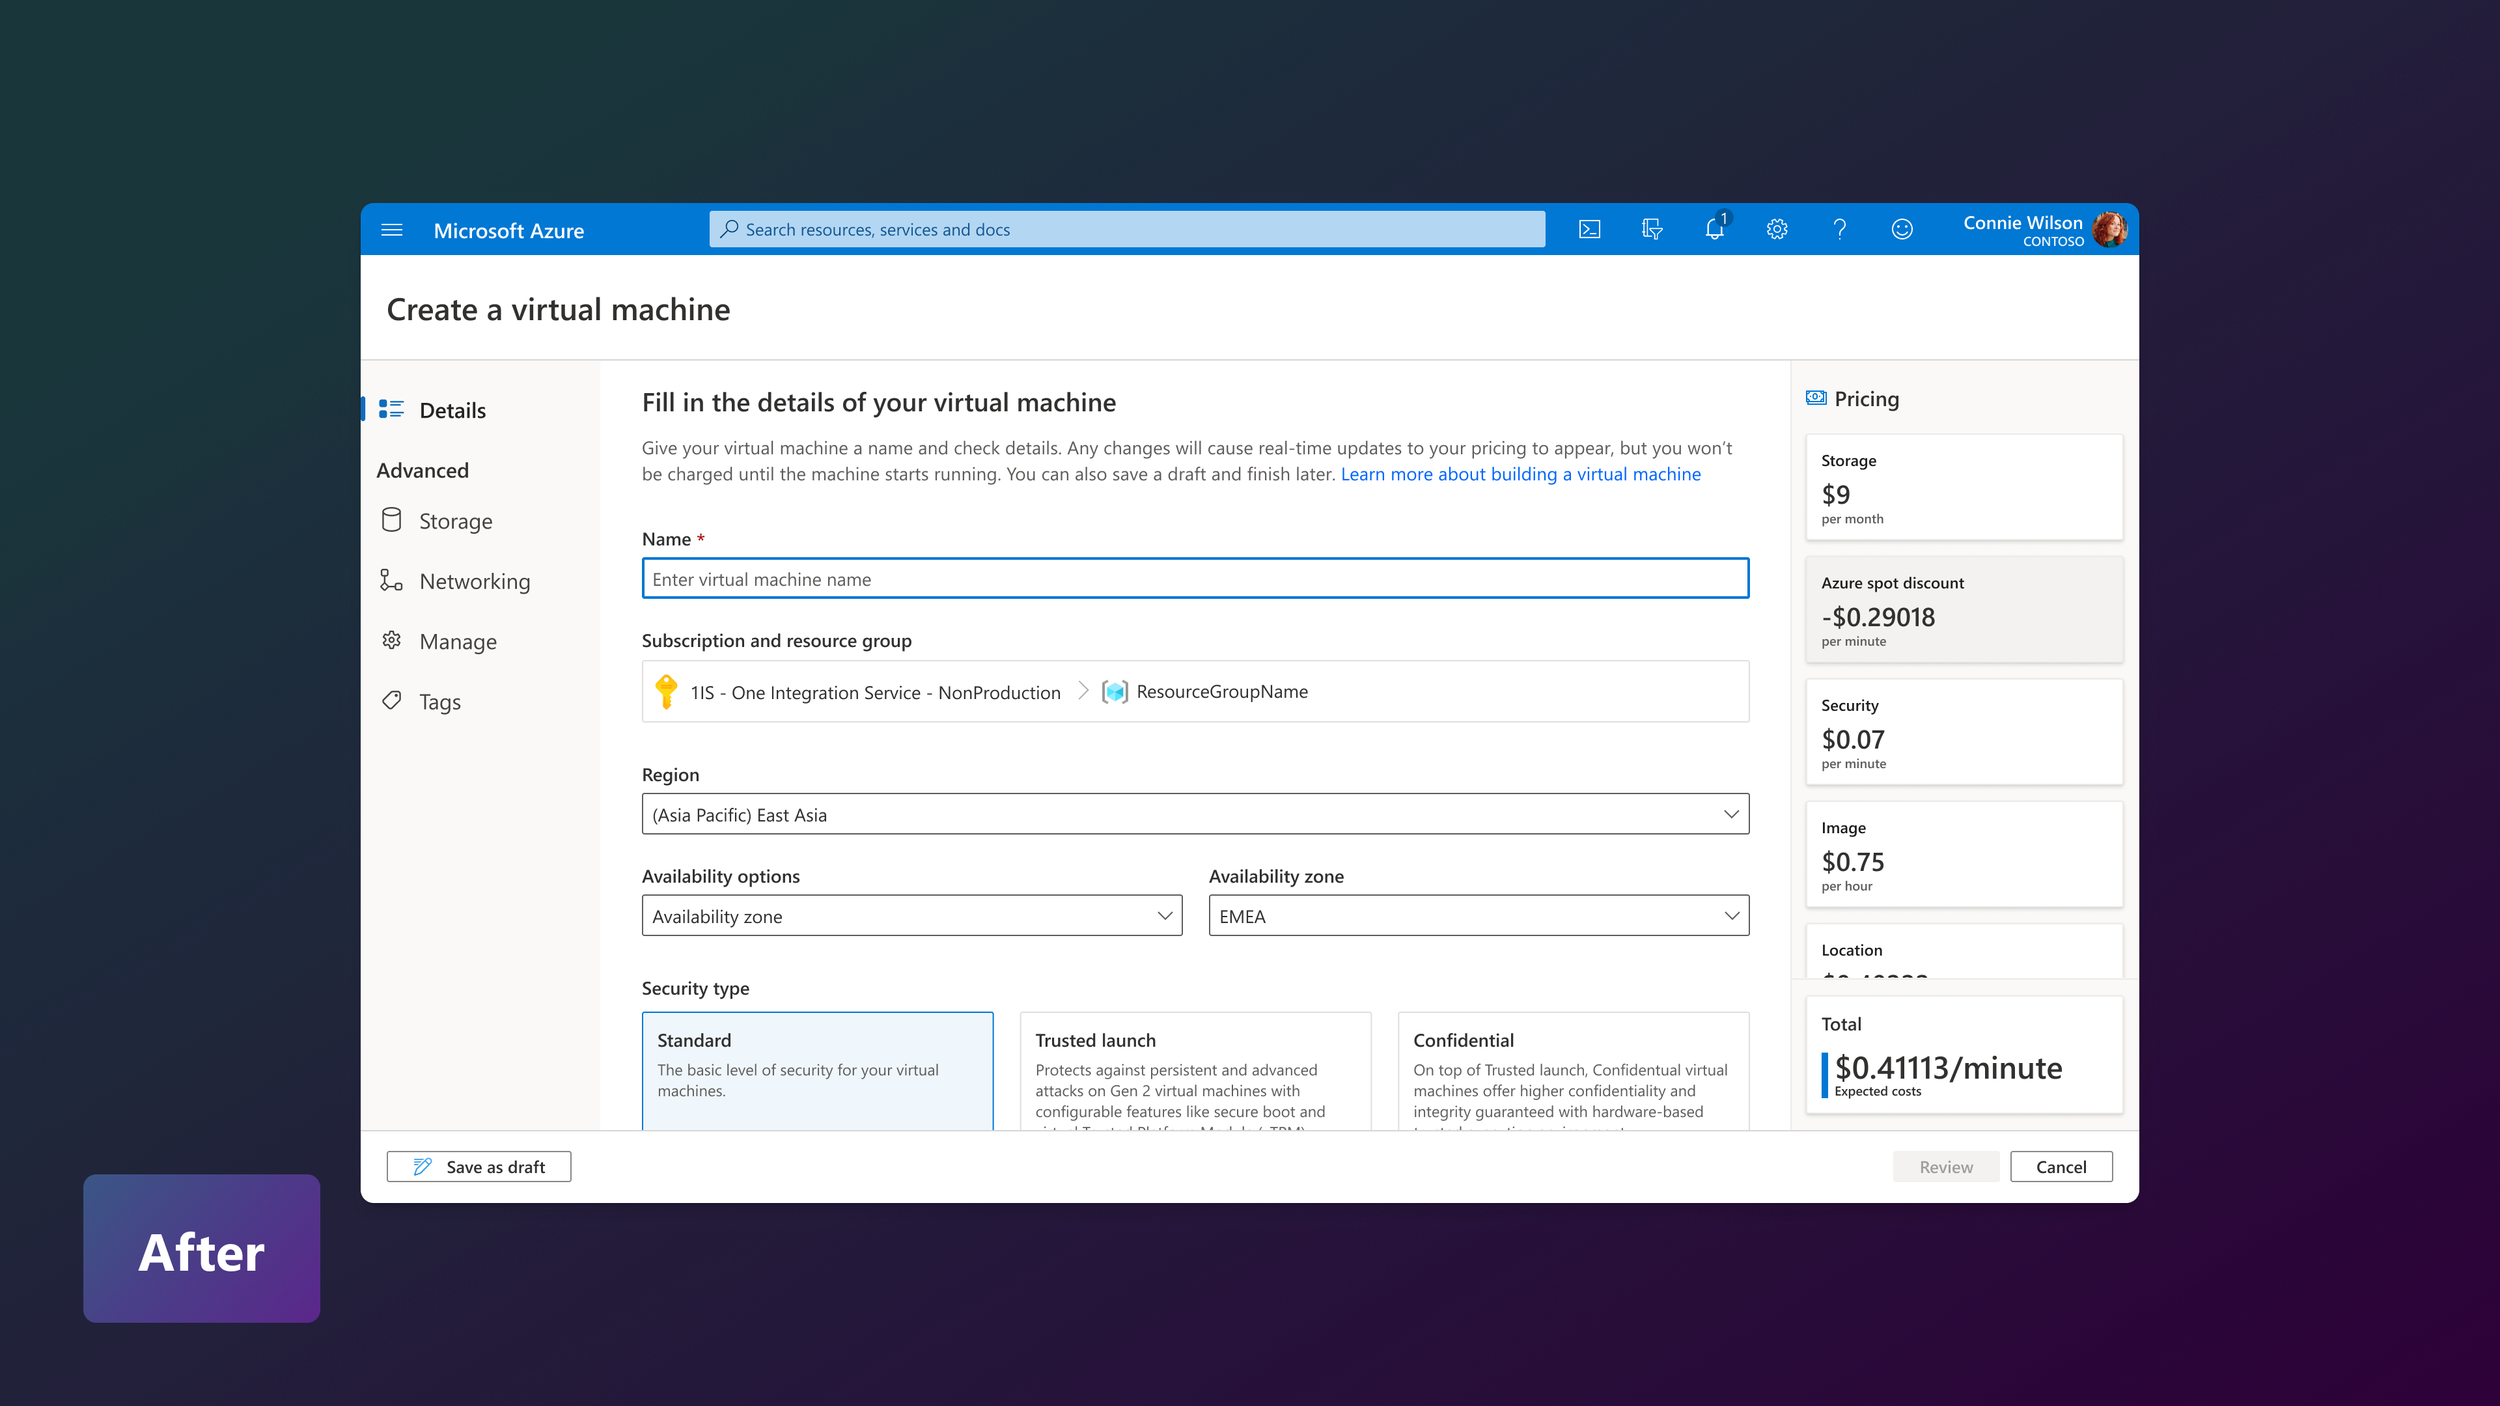The width and height of the screenshot is (2500, 1406).
Task: Expand Availability zone EMEA dropdown
Action: [x=1478, y=916]
